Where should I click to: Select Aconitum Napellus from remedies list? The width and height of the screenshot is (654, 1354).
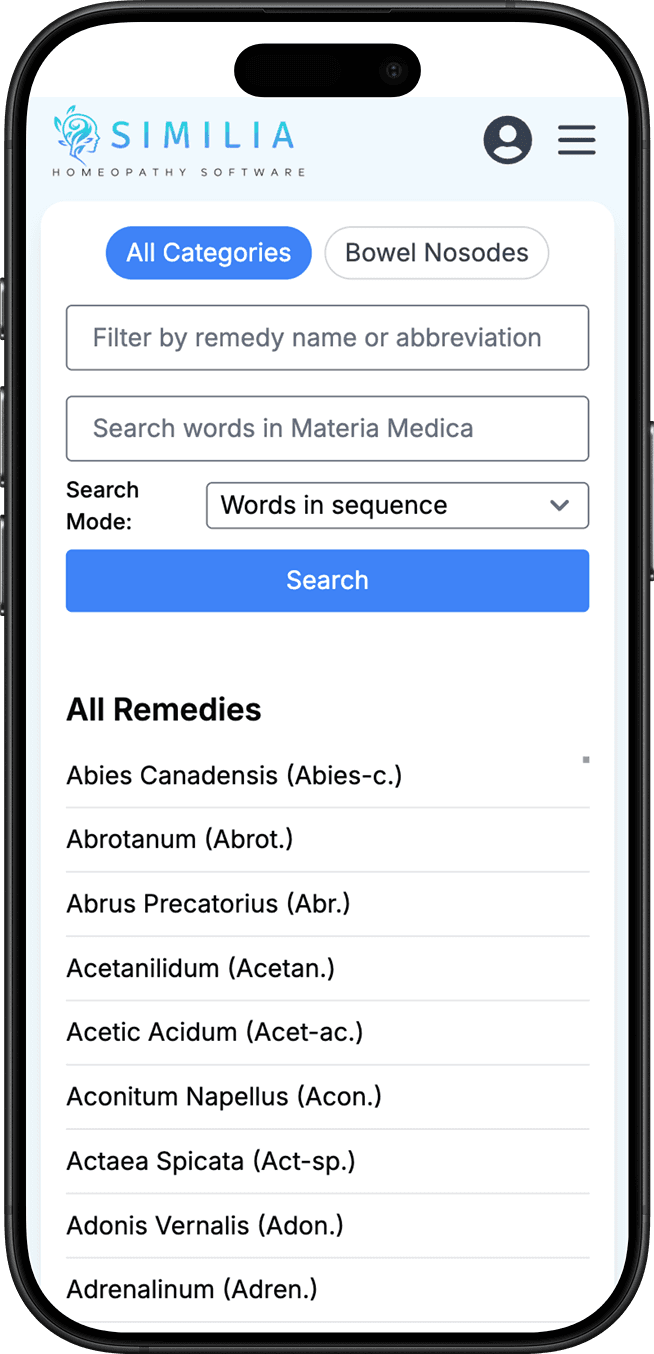223,1096
